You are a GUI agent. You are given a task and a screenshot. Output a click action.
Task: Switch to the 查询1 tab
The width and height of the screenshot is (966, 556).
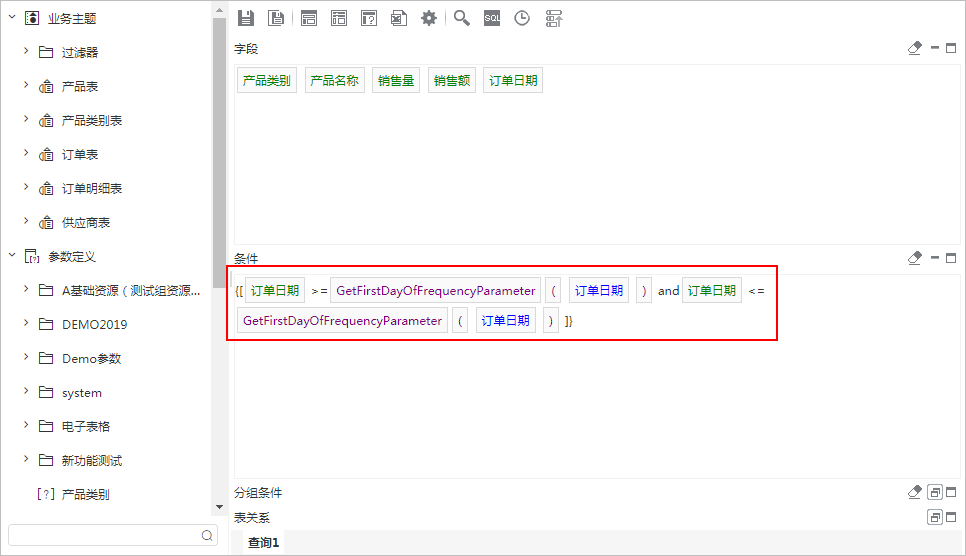(263, 542)
